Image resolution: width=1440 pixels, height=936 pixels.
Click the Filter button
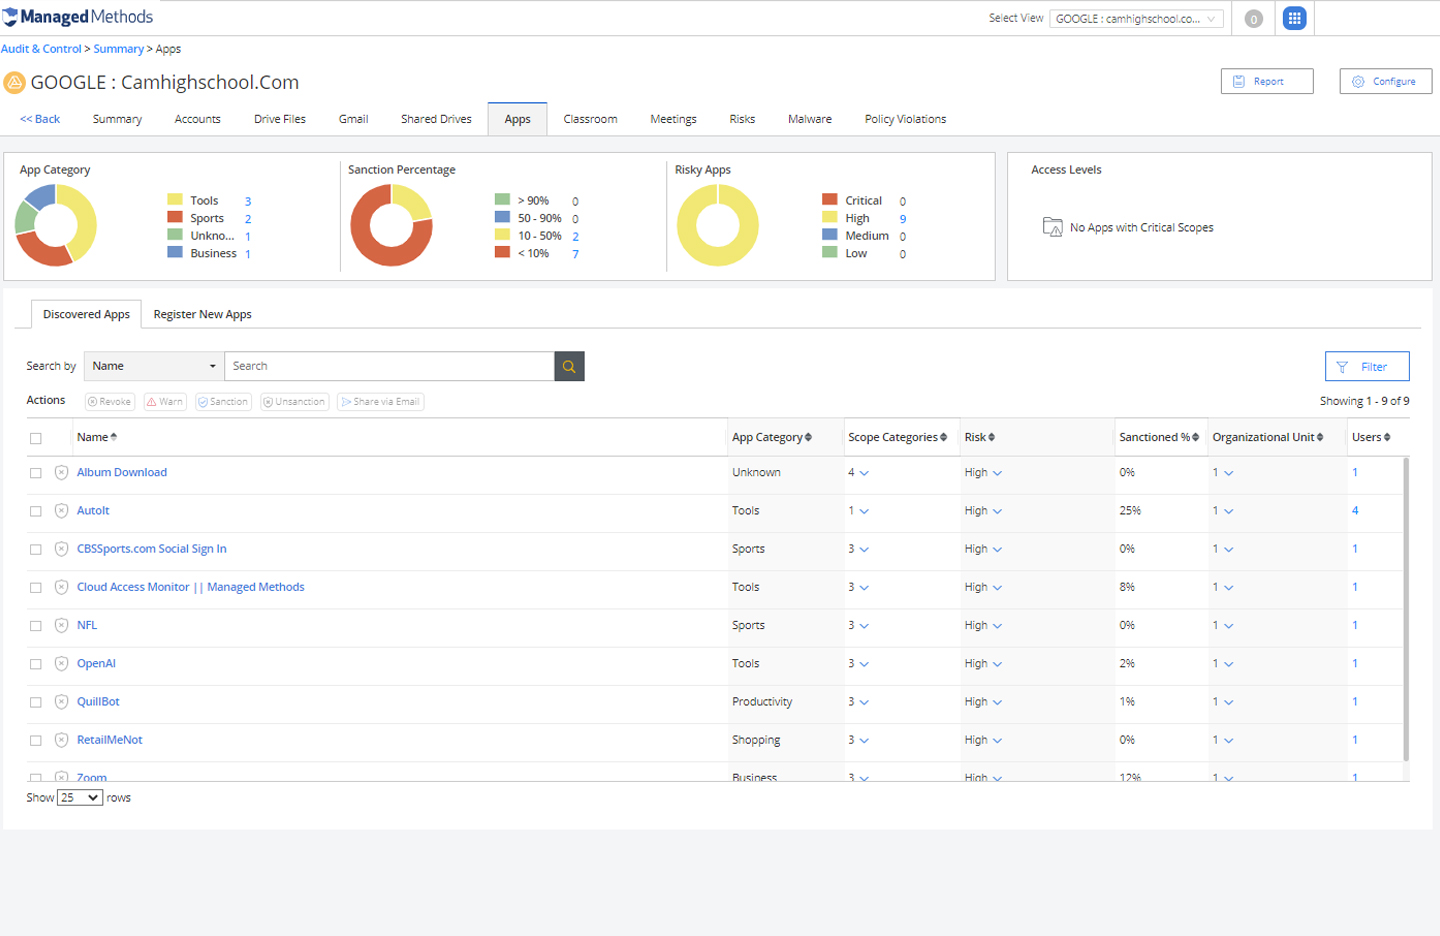tap(1367, 367)
